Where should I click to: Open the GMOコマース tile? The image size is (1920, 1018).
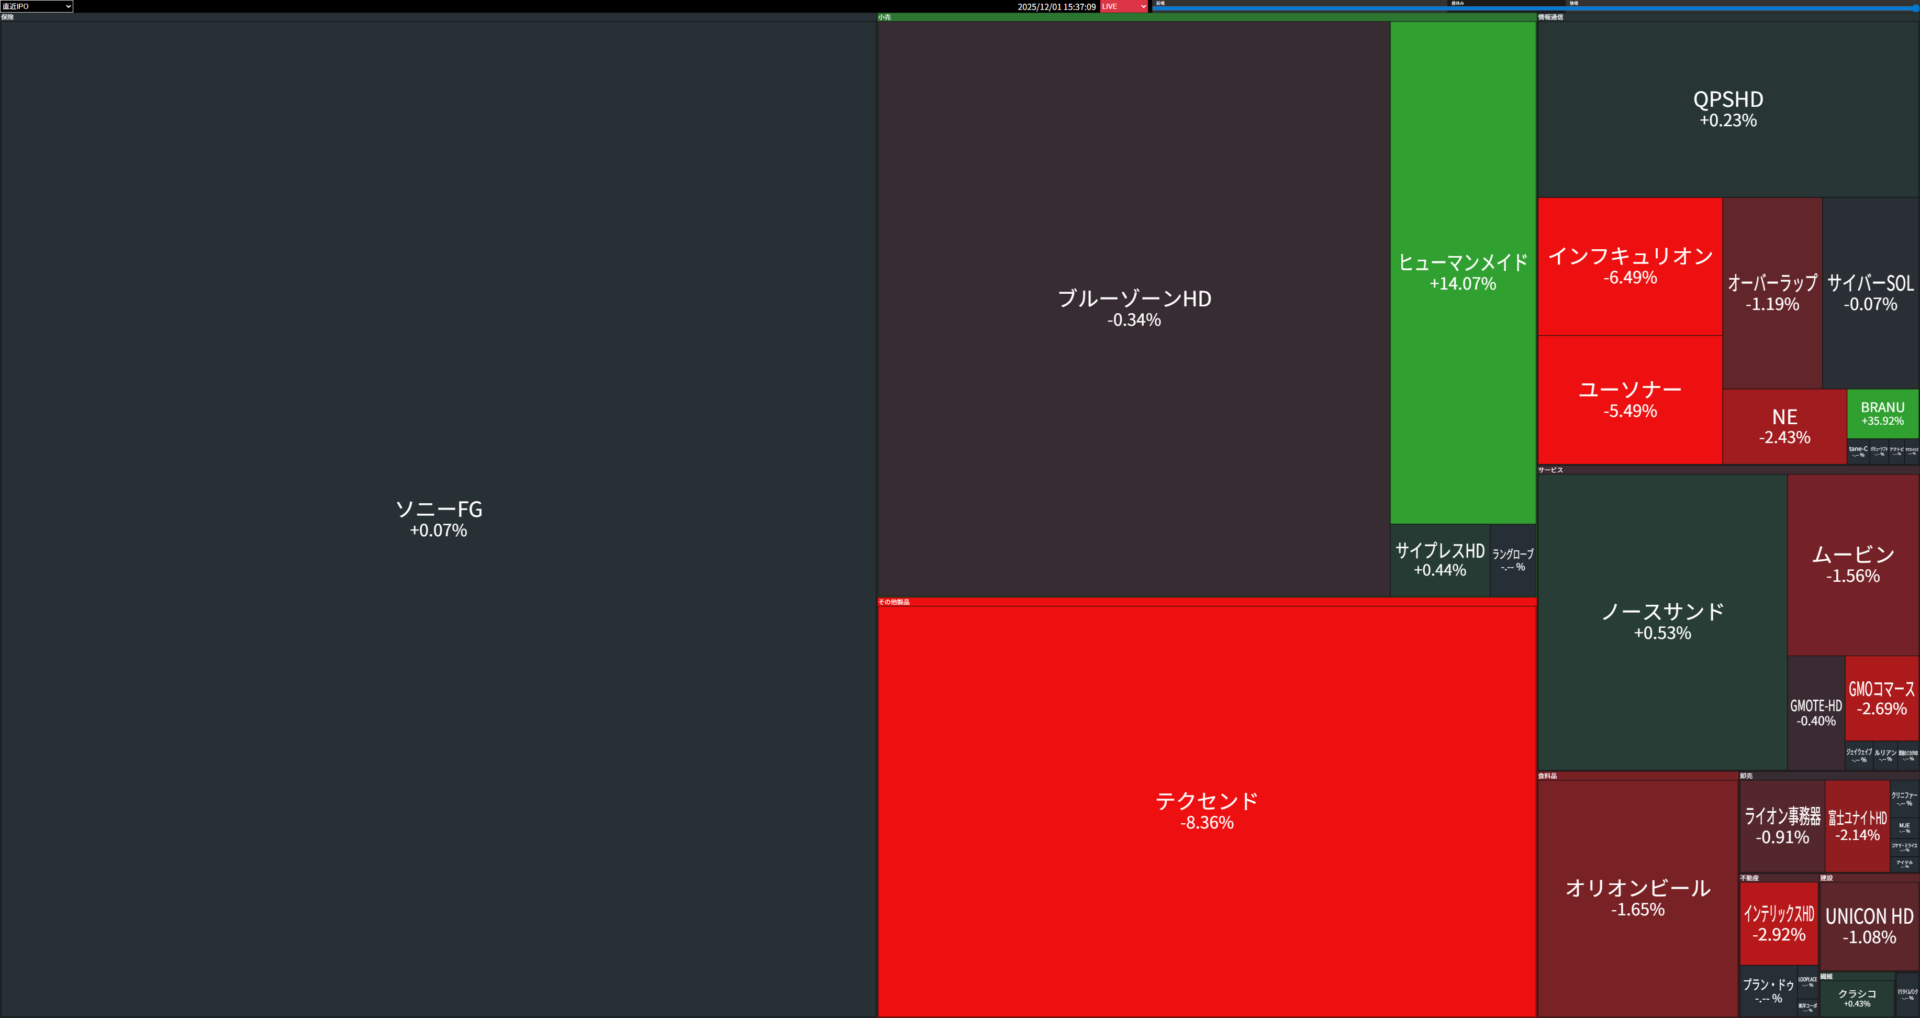click(x=1881, y=698)
